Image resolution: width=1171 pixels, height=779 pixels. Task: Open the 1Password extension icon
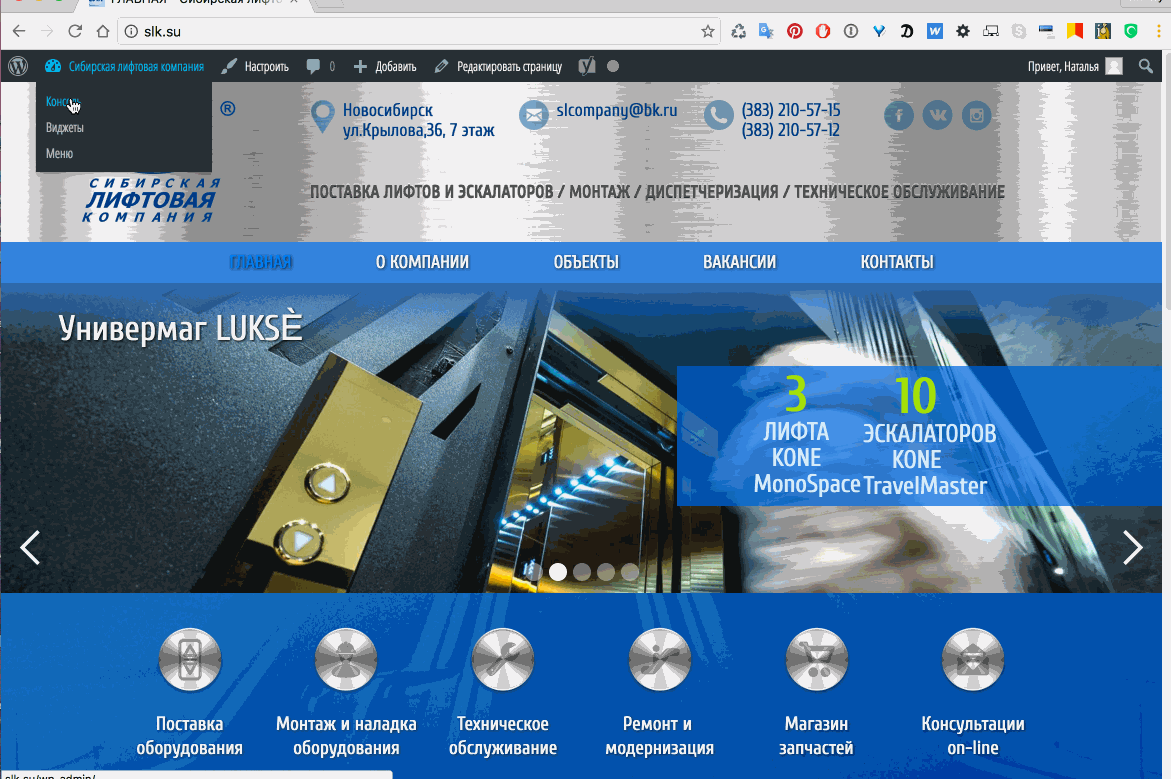point(851,31)
